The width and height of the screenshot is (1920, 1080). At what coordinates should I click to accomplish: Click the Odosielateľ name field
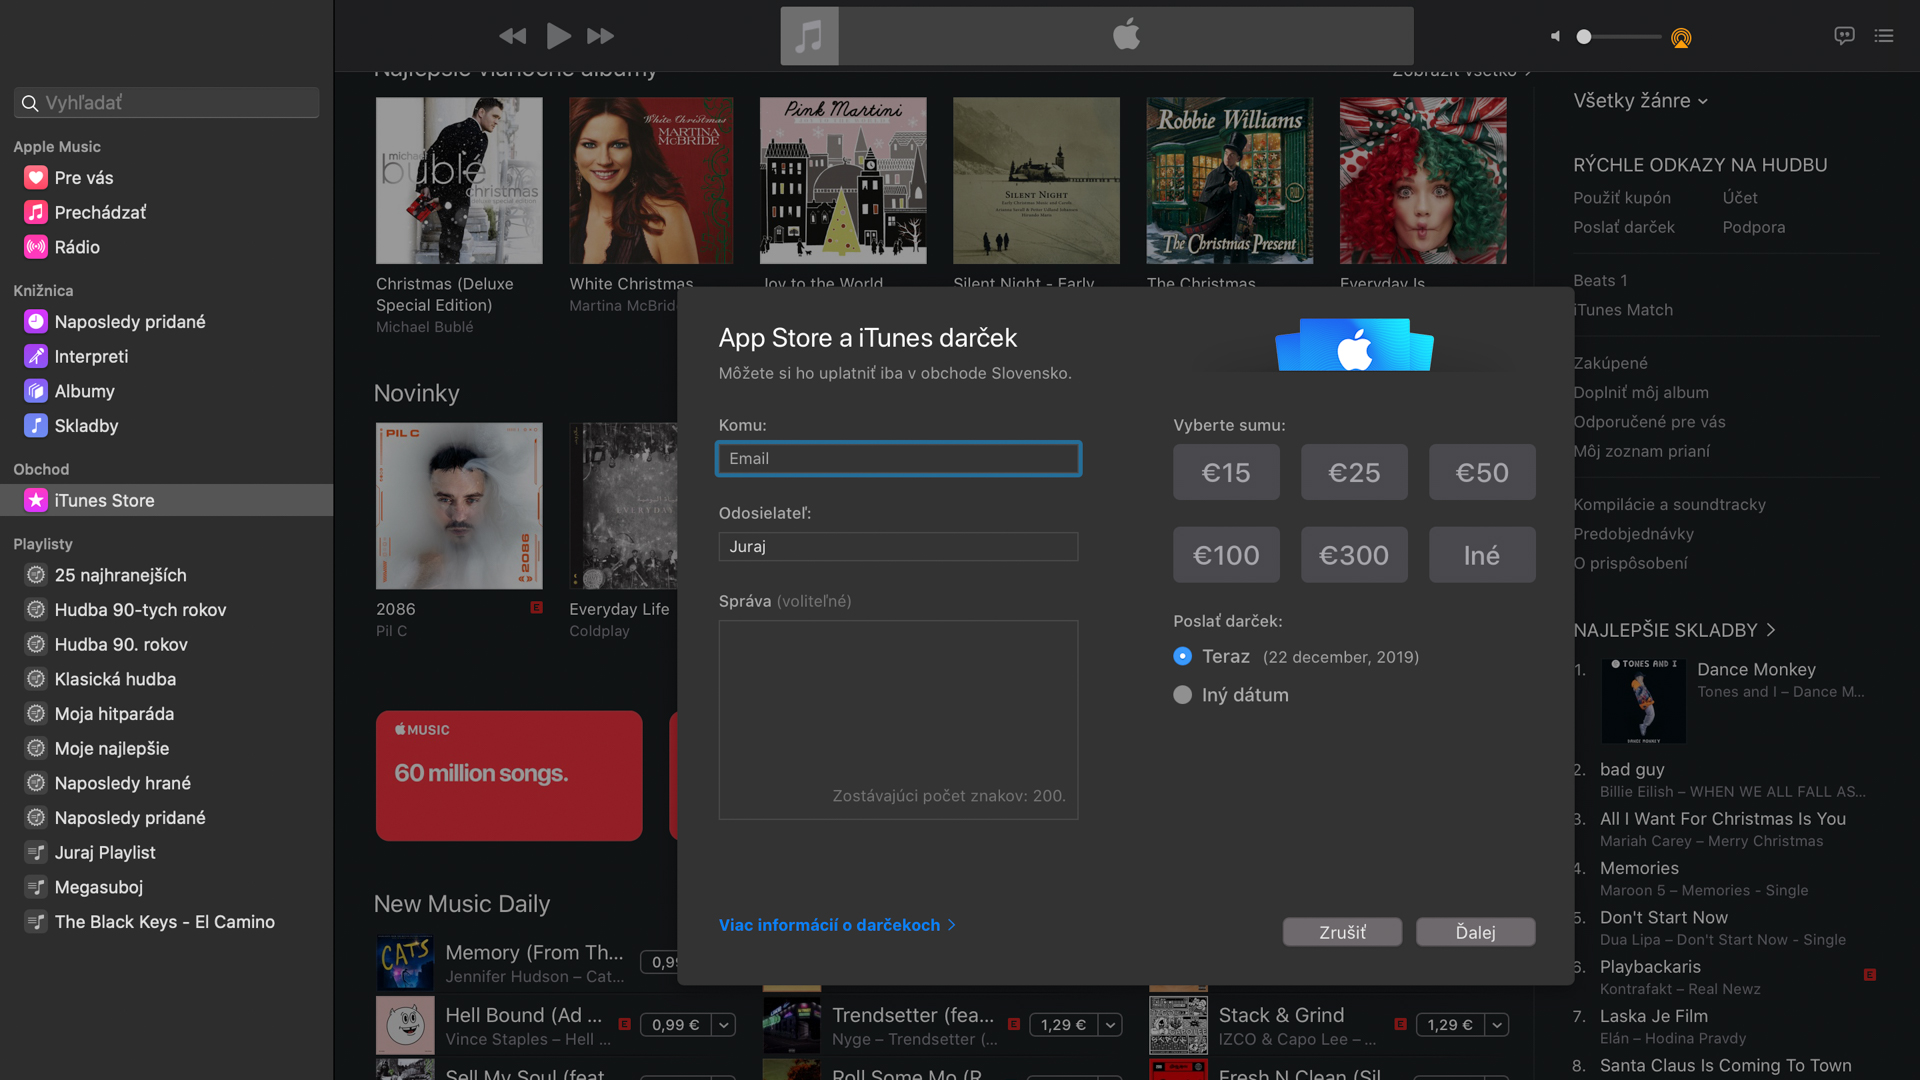tap(898, 547)
